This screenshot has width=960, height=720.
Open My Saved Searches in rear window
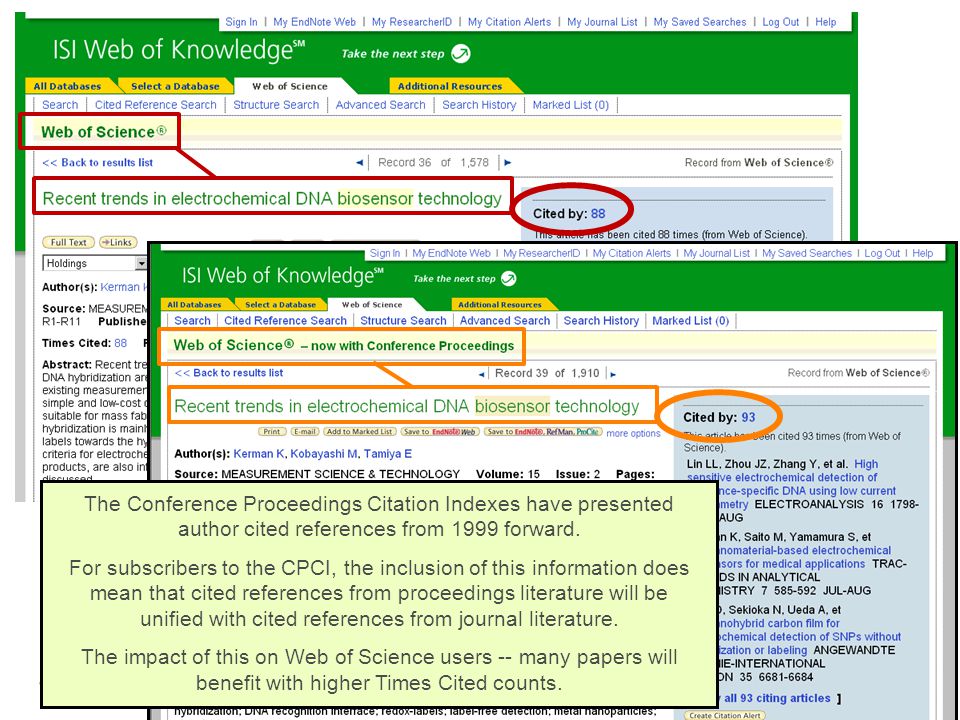click(700, 22)
